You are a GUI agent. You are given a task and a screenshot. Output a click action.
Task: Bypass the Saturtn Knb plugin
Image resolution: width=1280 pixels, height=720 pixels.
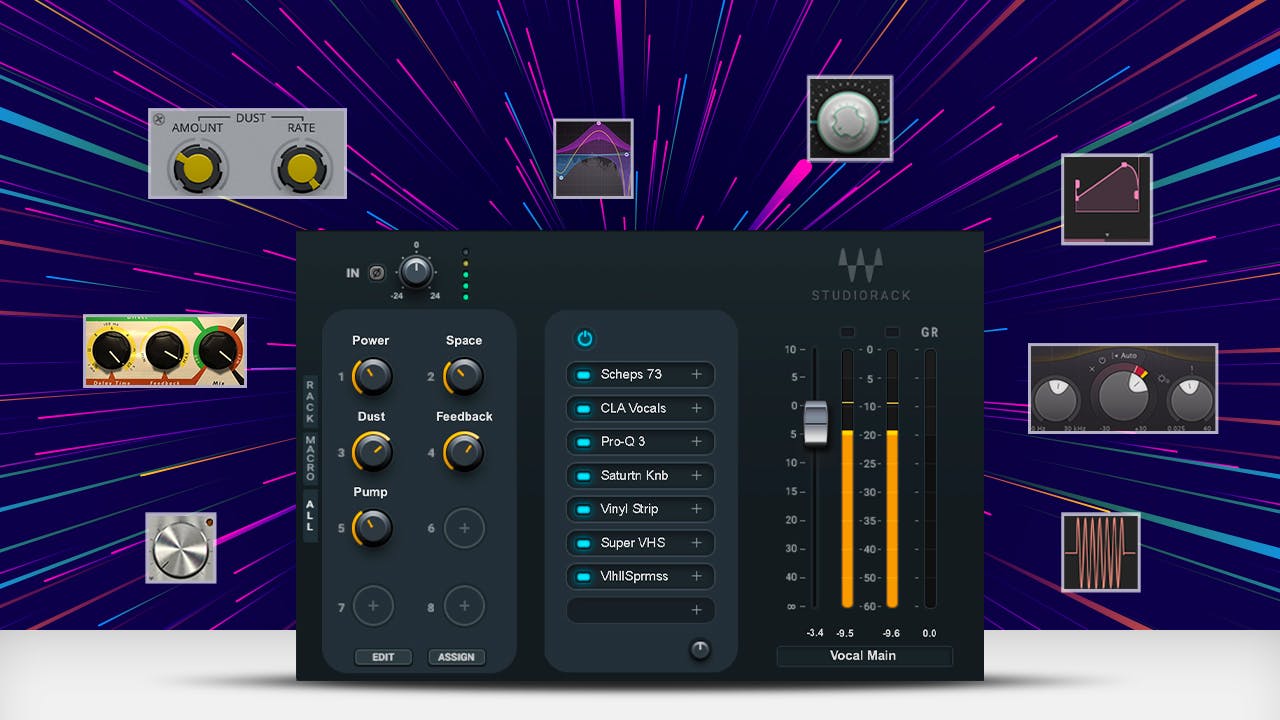581,476
